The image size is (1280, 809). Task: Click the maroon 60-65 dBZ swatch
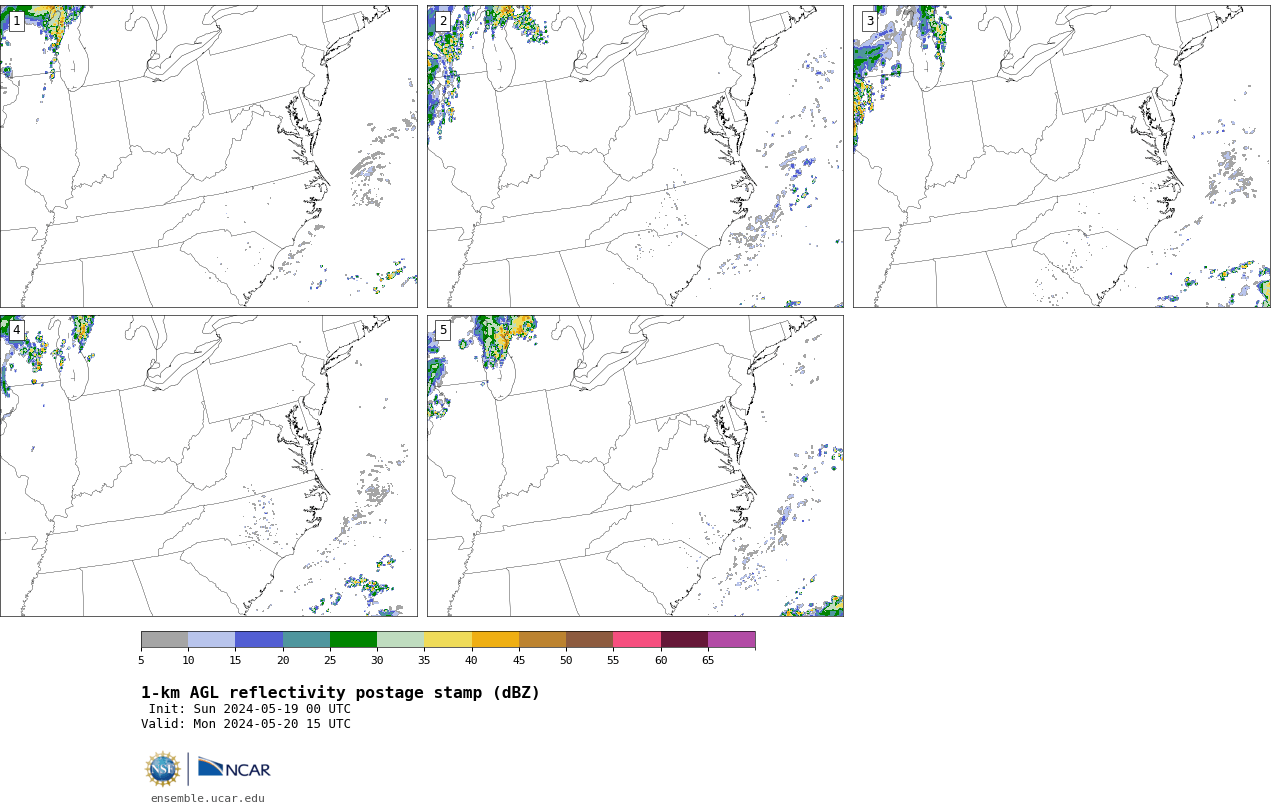[x=684, y=640]
